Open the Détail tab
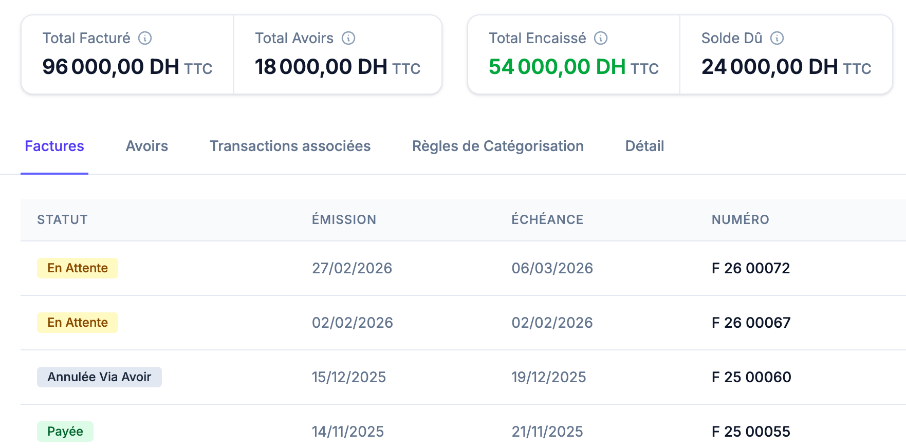This screenshot has width=906, height=448. tap(644, 146)
